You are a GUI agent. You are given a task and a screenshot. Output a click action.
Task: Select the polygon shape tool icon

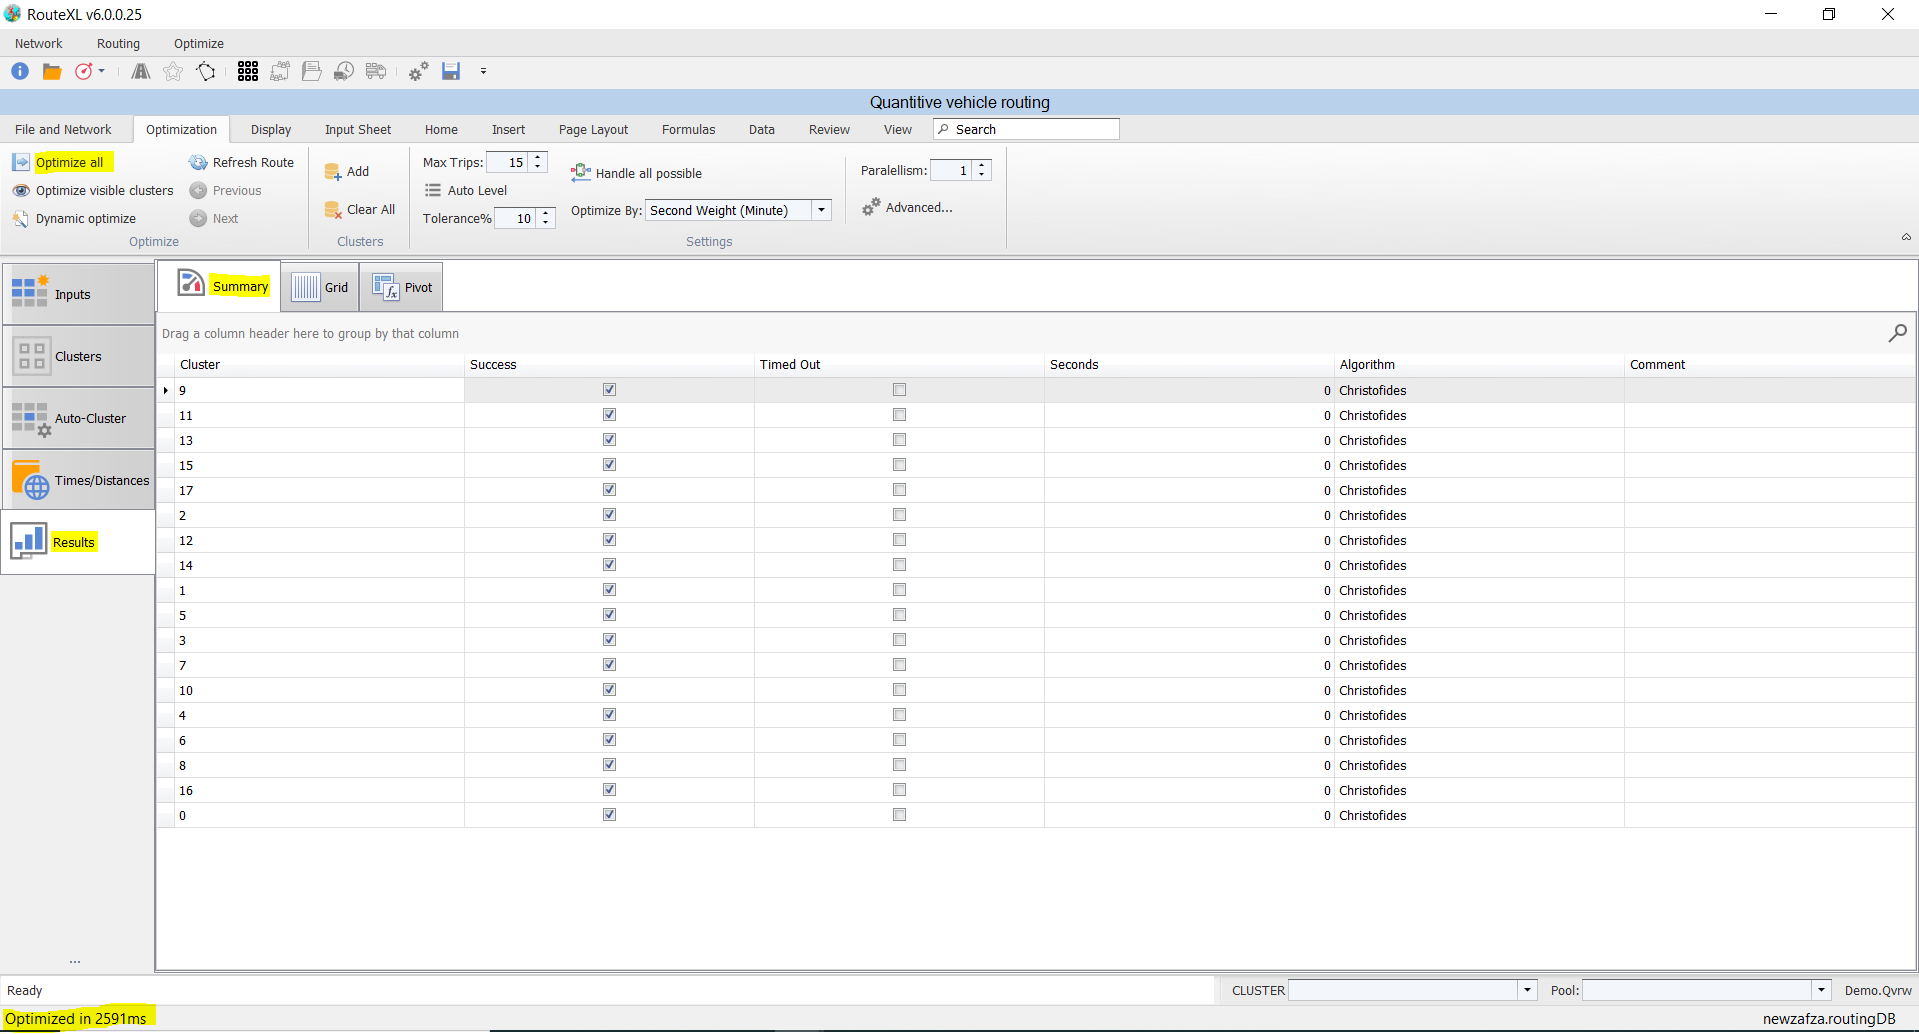[206, 71]
